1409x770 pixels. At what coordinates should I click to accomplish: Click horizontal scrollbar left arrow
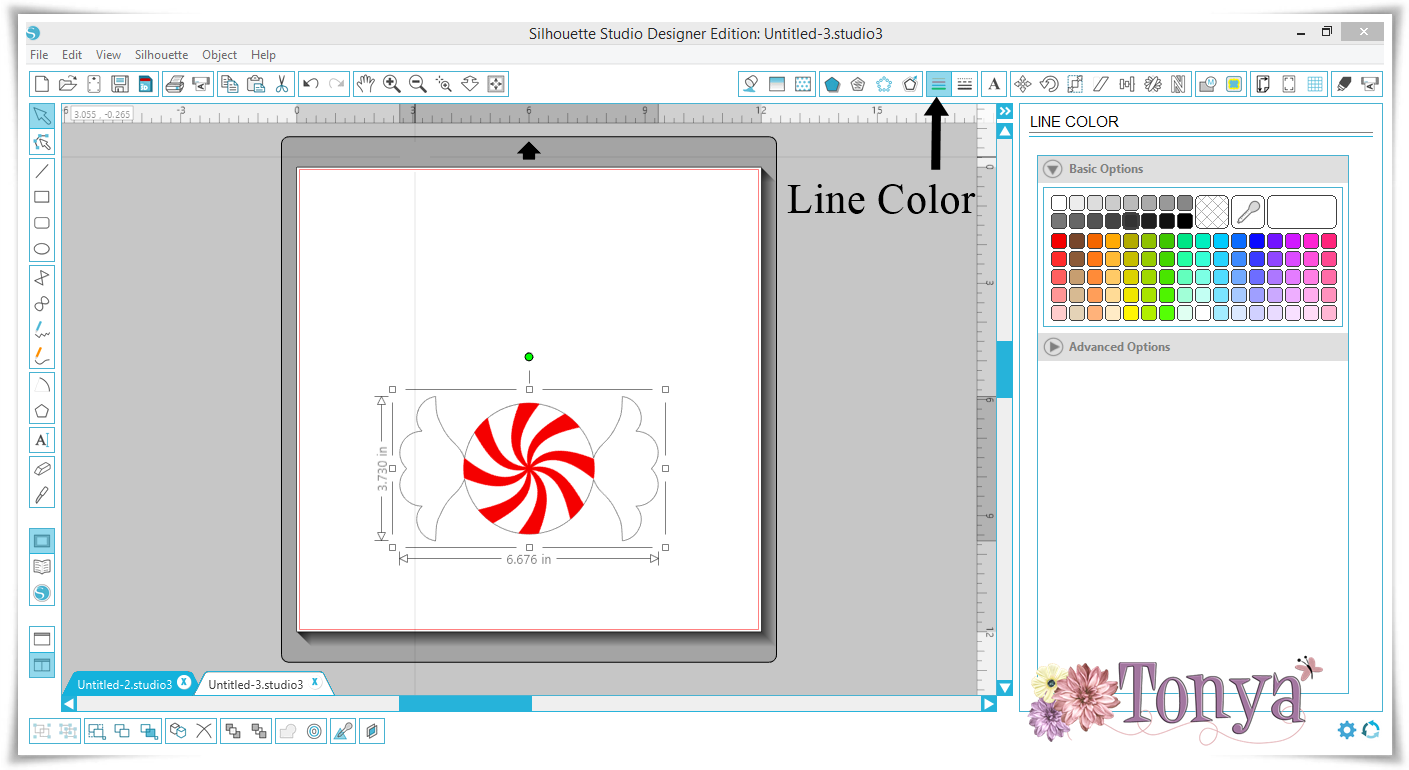69,704
